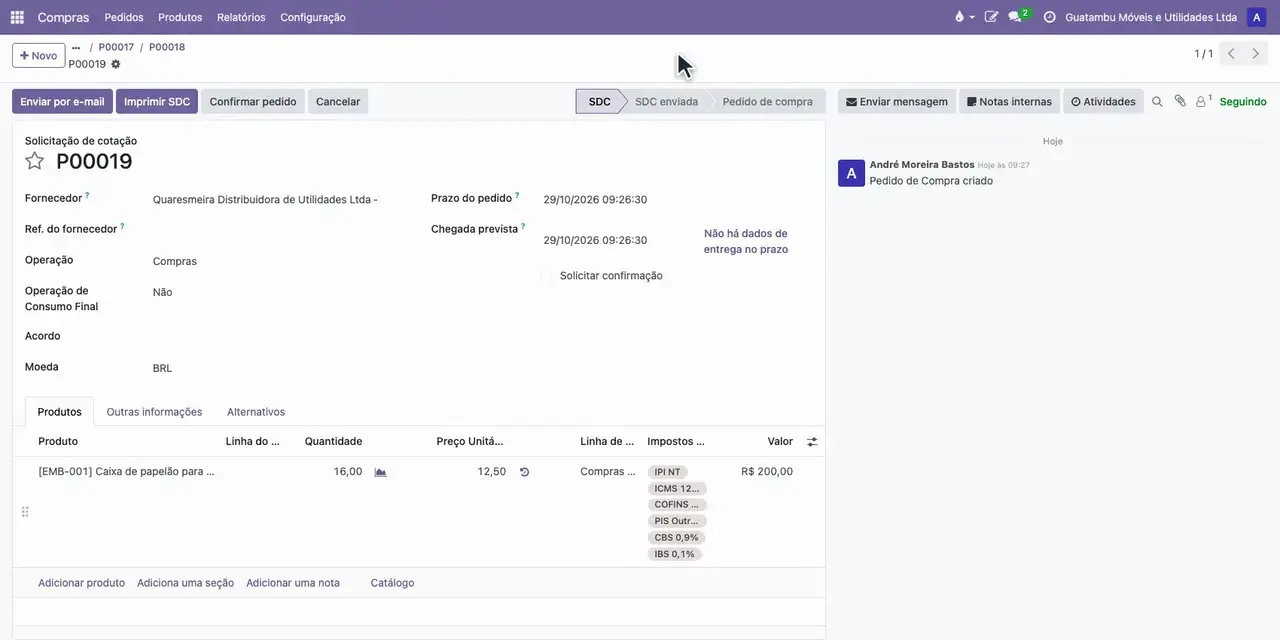
Task: Click Adicionar produto link
Action: point(81,583)
